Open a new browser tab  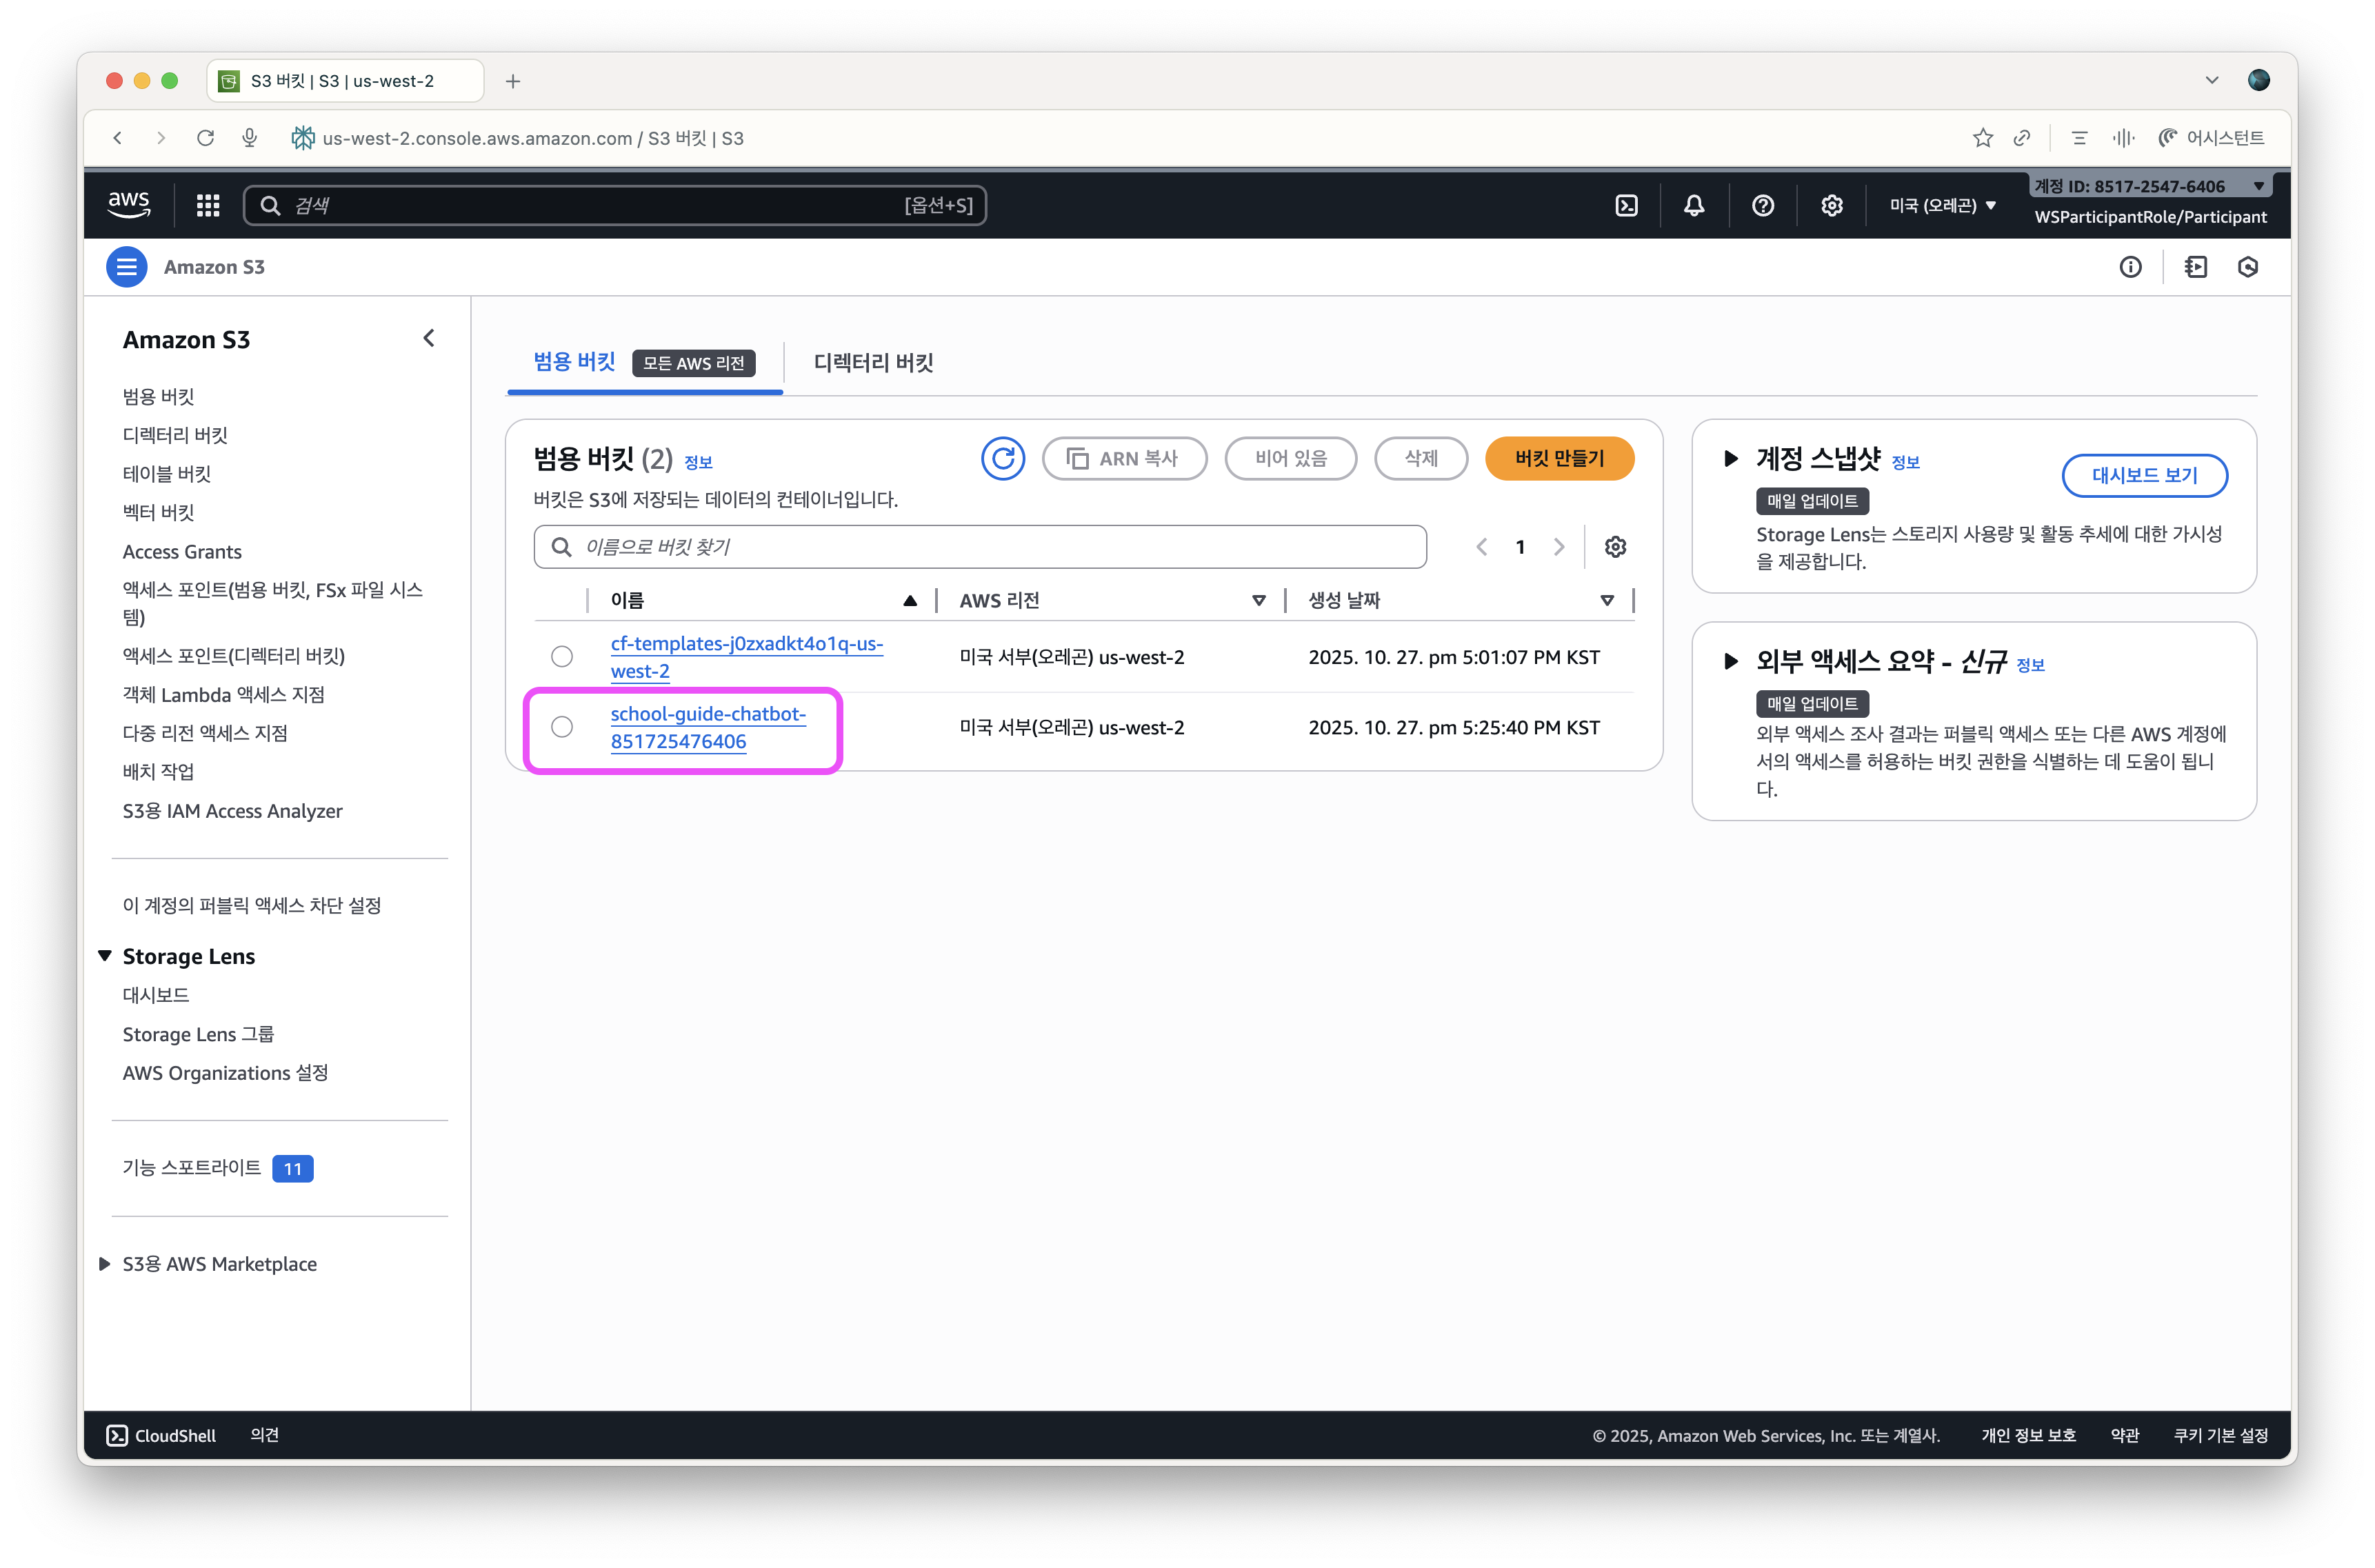pos(513,81)
